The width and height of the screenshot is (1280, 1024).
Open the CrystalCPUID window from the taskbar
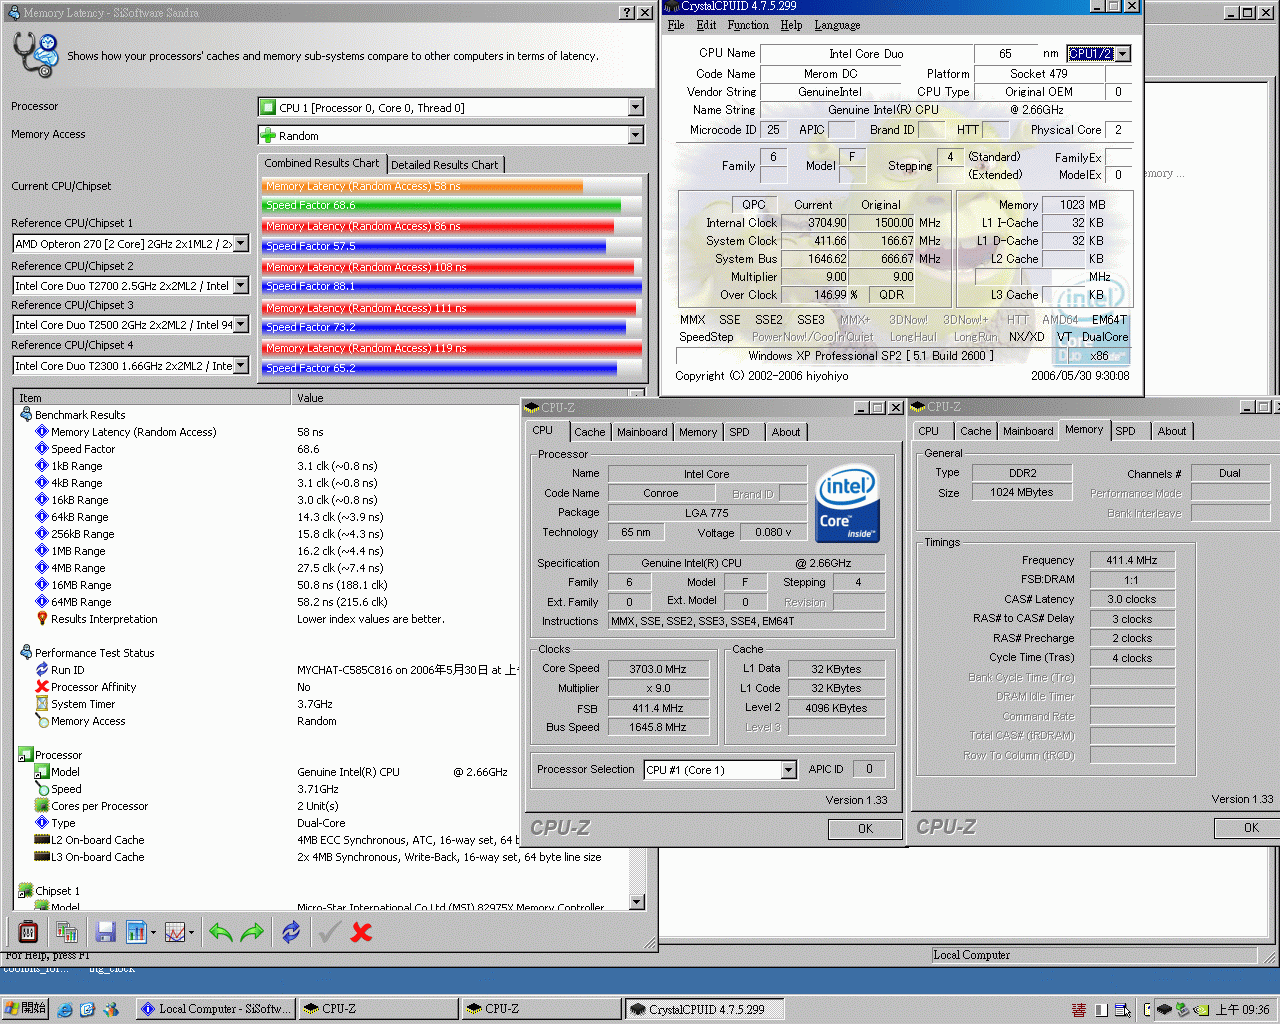[x=704, y=1008]
